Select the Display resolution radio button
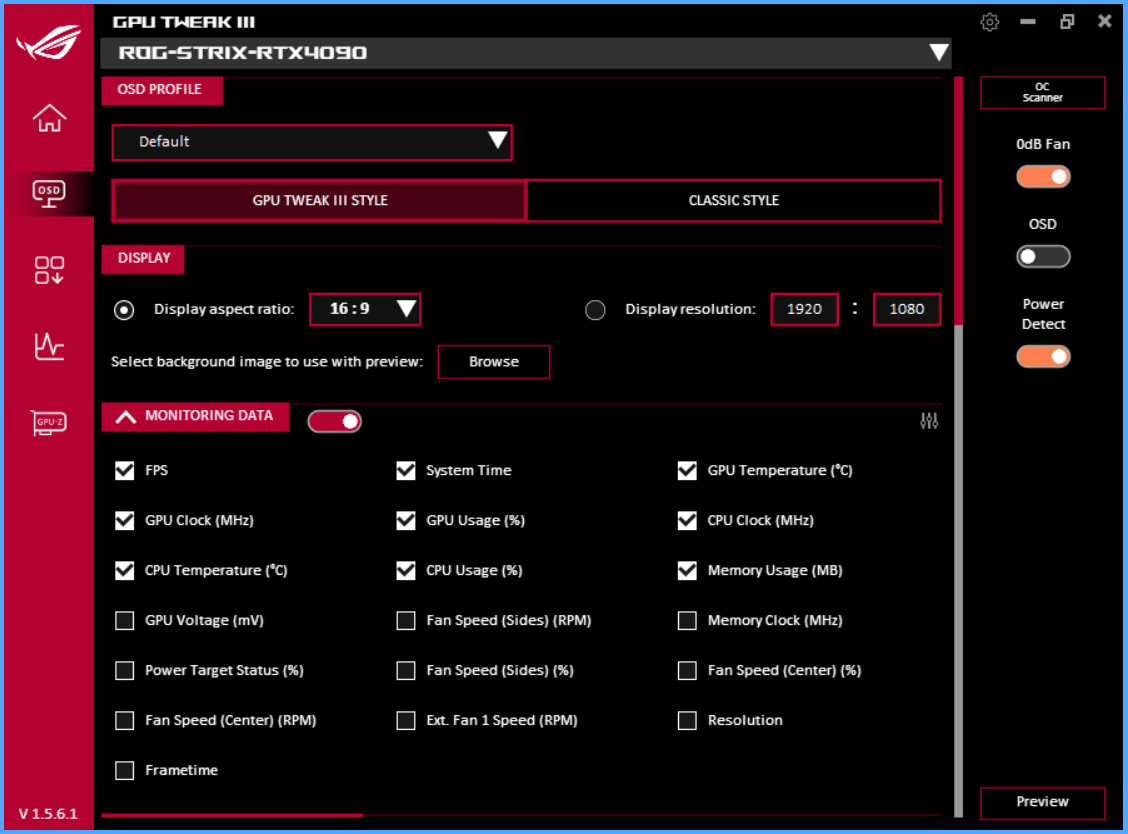 pyautogui.click(x=595, y=310)
